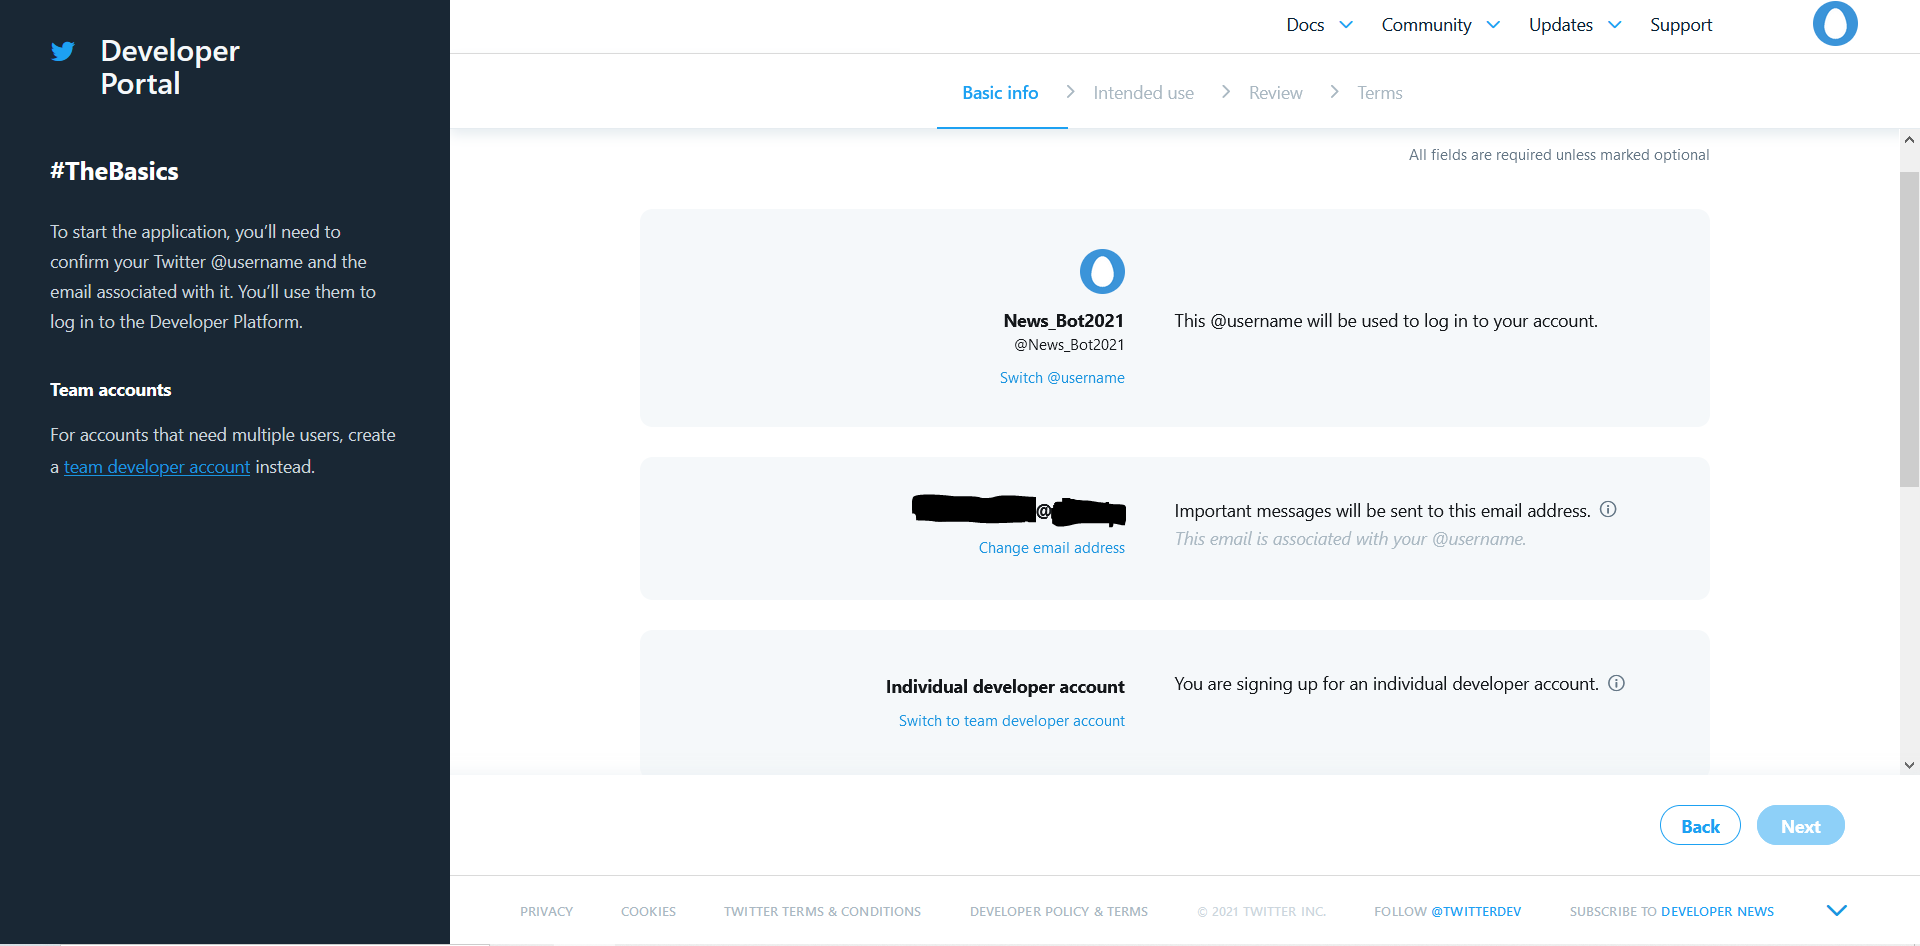This screenshot has height=946, width=1920.
Task: Click the News_Bot2021 egg avatar
Action: coord(1102,271)
